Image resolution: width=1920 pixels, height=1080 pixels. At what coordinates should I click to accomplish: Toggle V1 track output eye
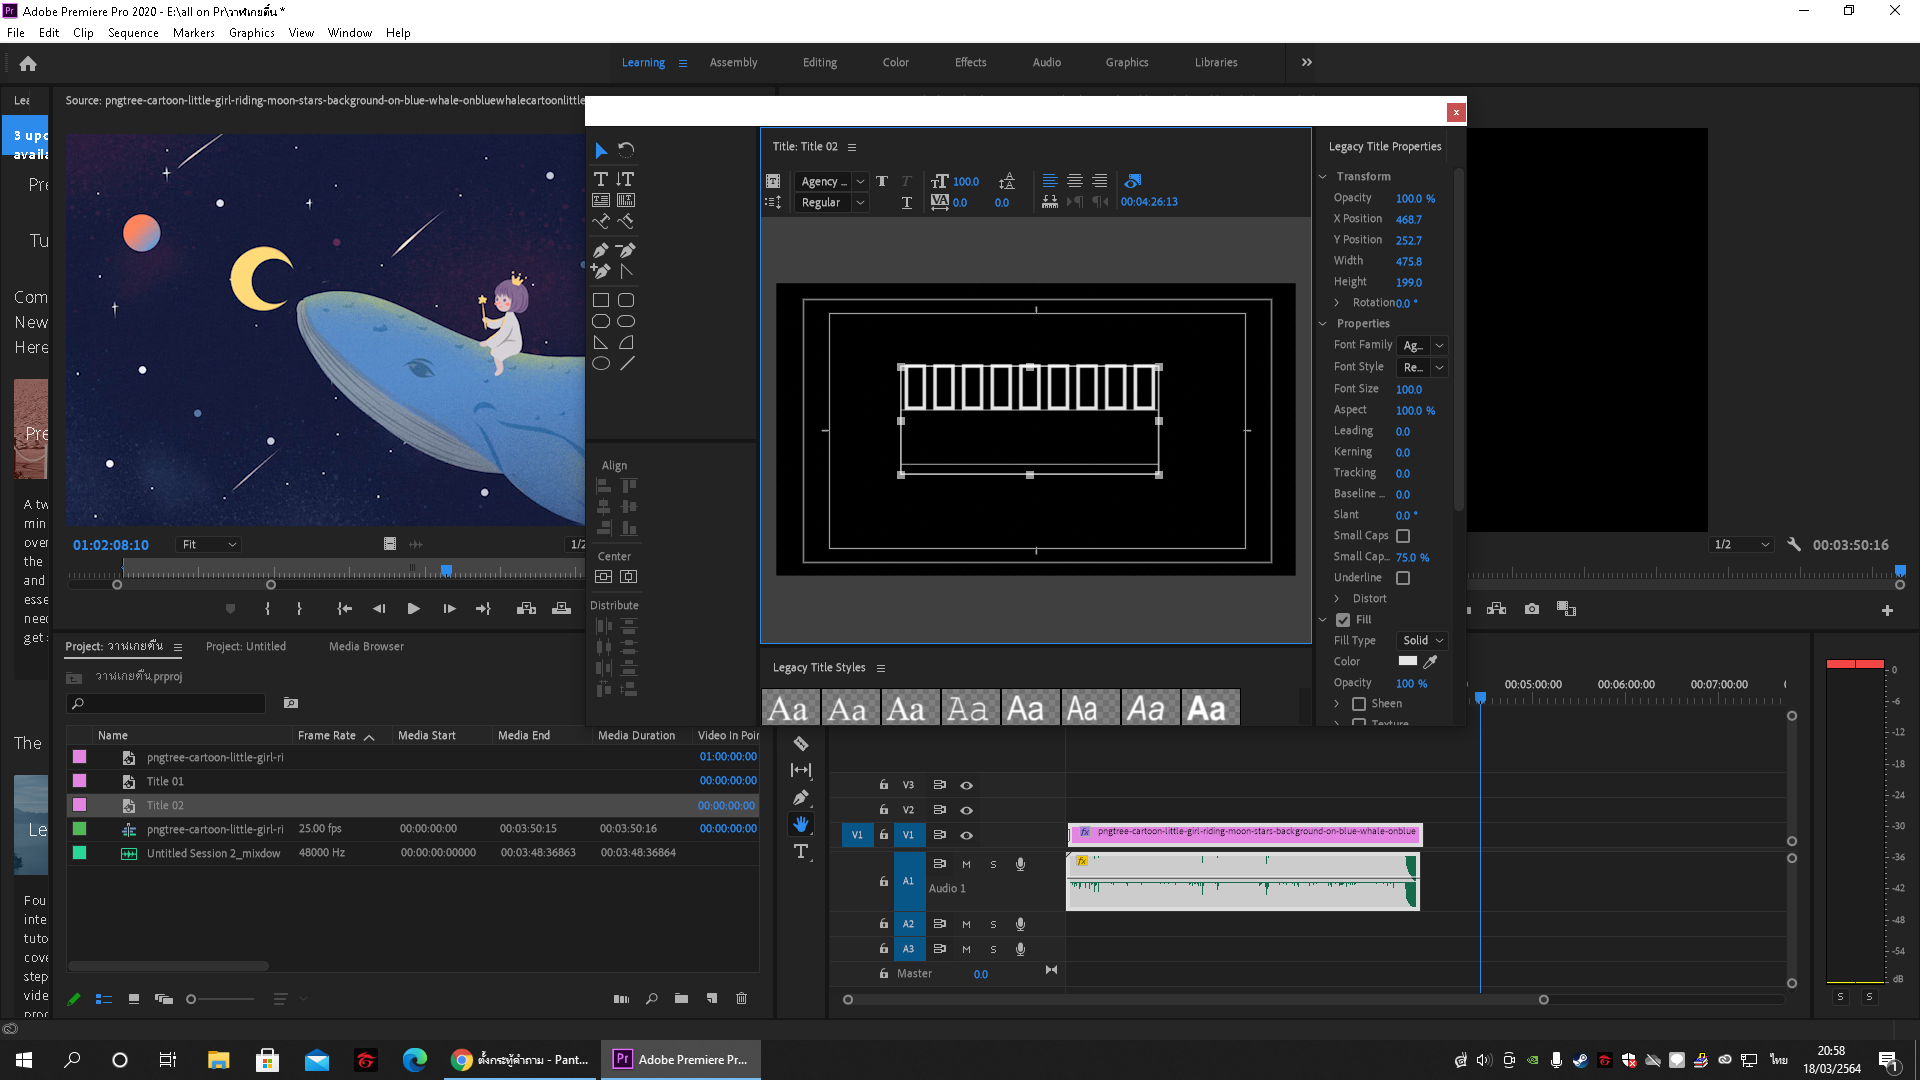coord(967,835)
